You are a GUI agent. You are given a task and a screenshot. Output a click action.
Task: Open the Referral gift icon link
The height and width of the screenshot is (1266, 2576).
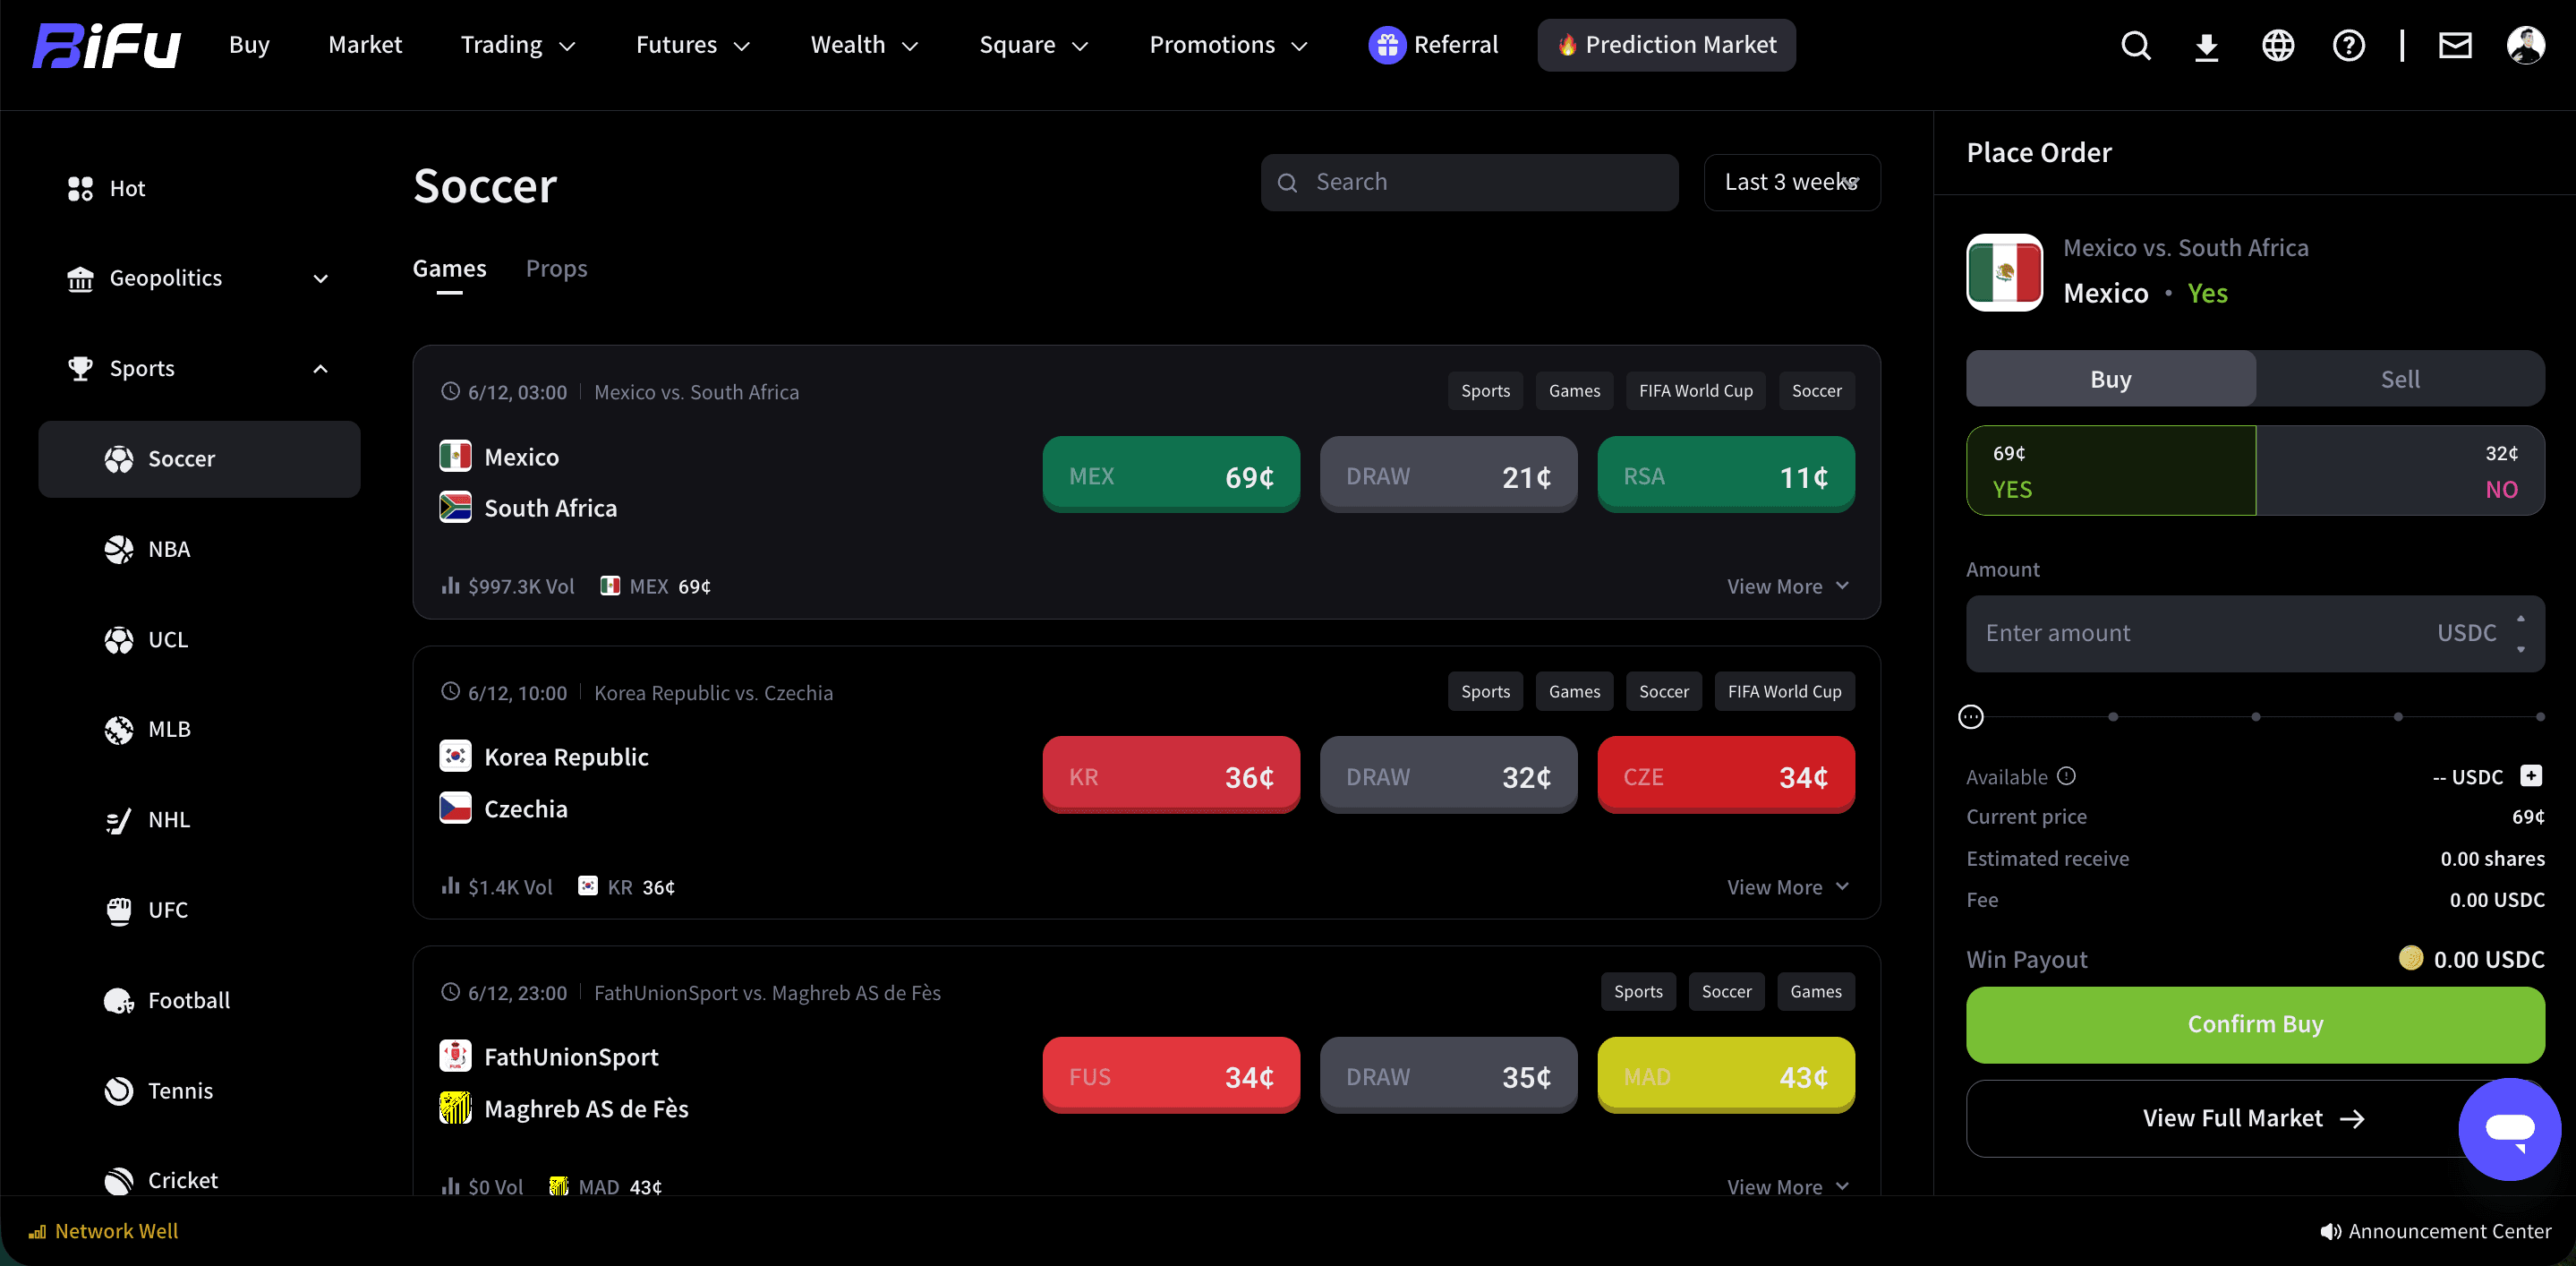[x=1433, y=45]
